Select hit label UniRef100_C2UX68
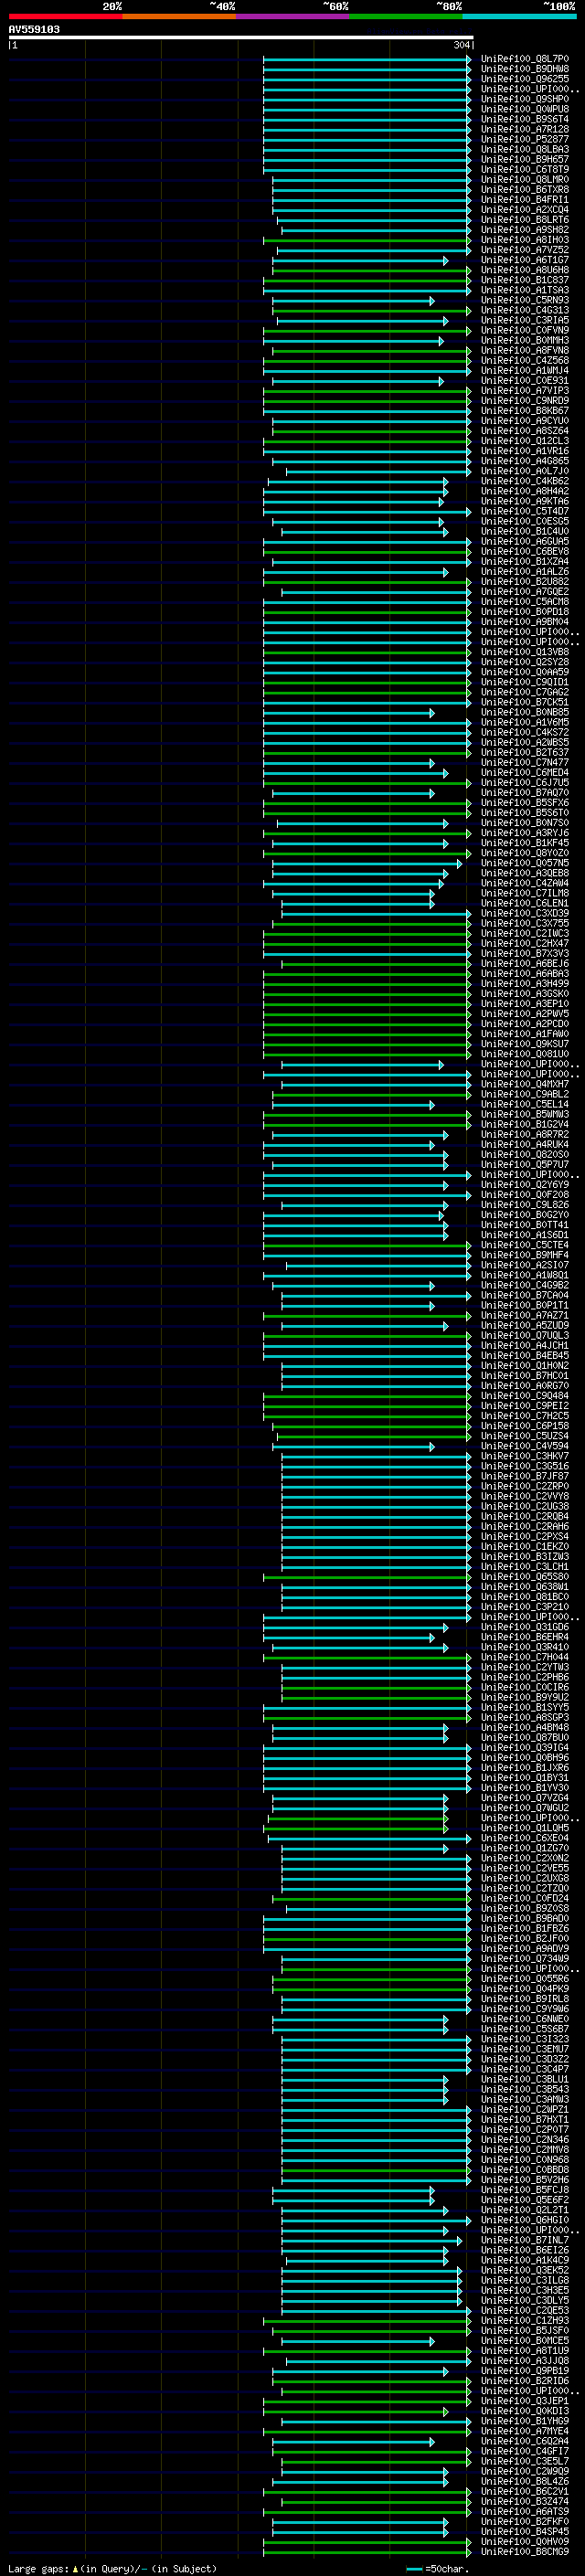This screenshot has height=2576, width=585. tap(524, 1879)
